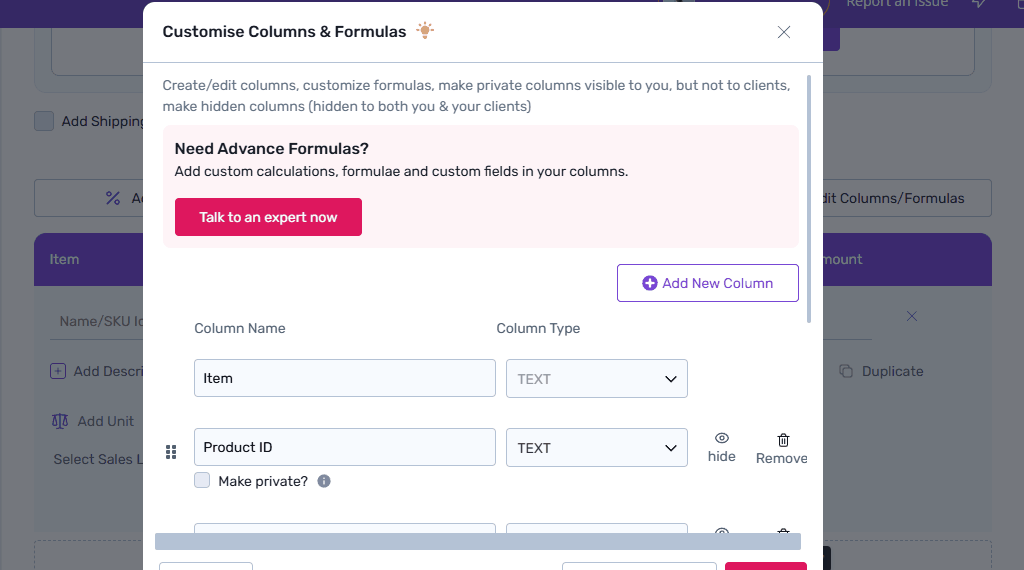Enable the Make private checkbox

tap(202, 481)
